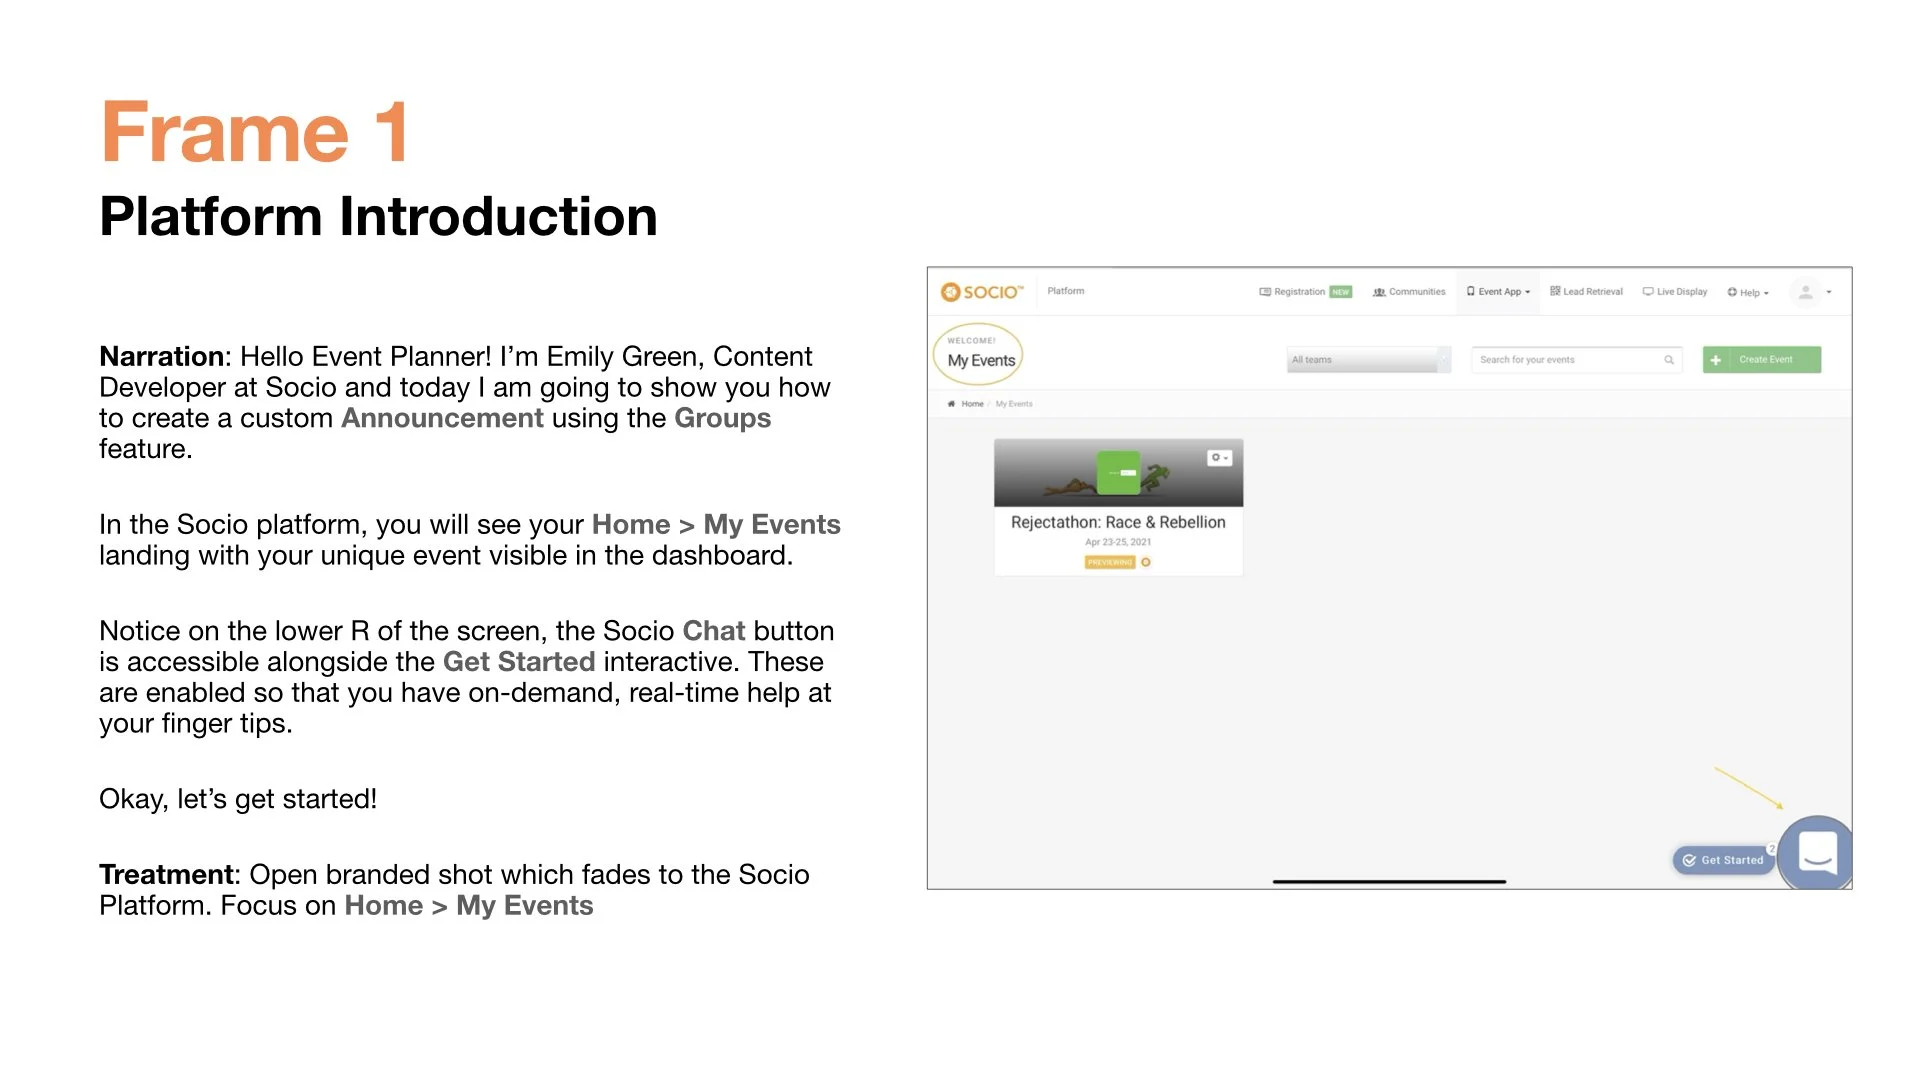
Task: Open the event card gear dropdown
Action: click(1219, 458)
